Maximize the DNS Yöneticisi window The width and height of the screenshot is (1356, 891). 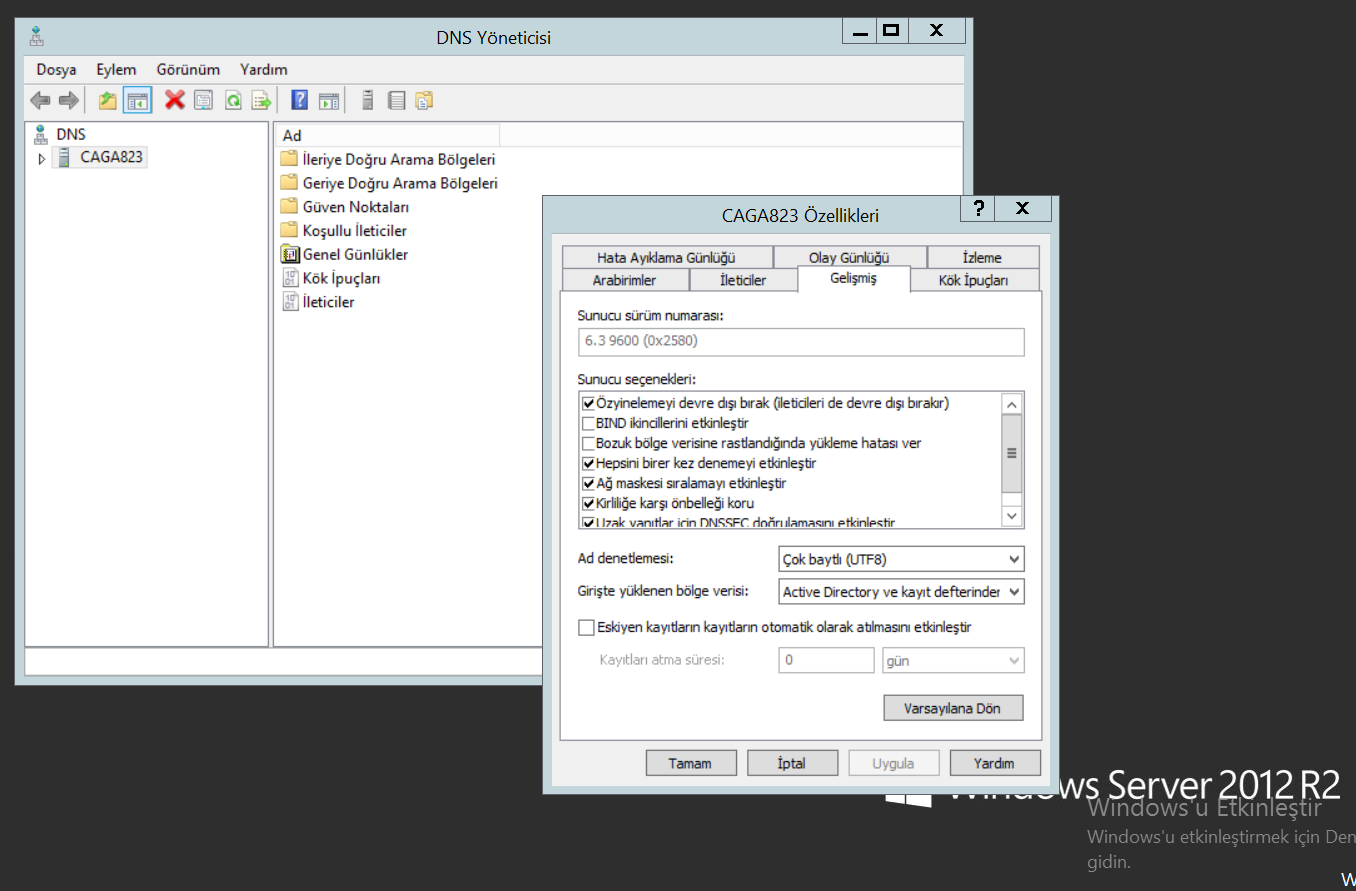point(891,31)
